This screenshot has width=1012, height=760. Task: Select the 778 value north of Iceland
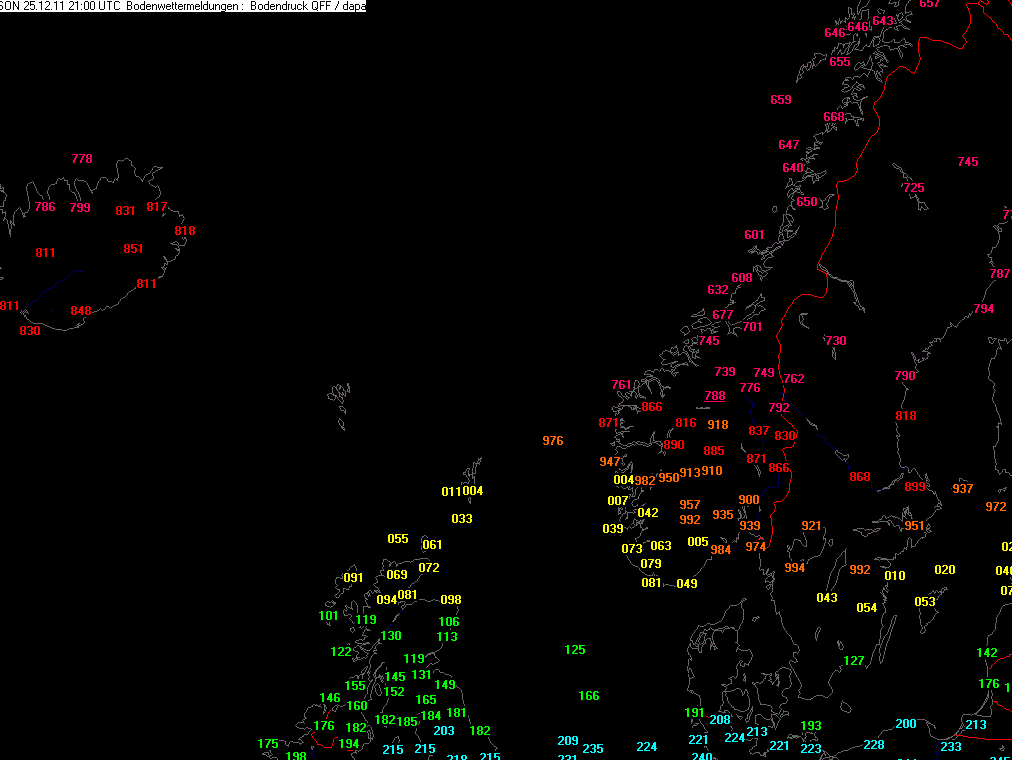pos(82,159)
